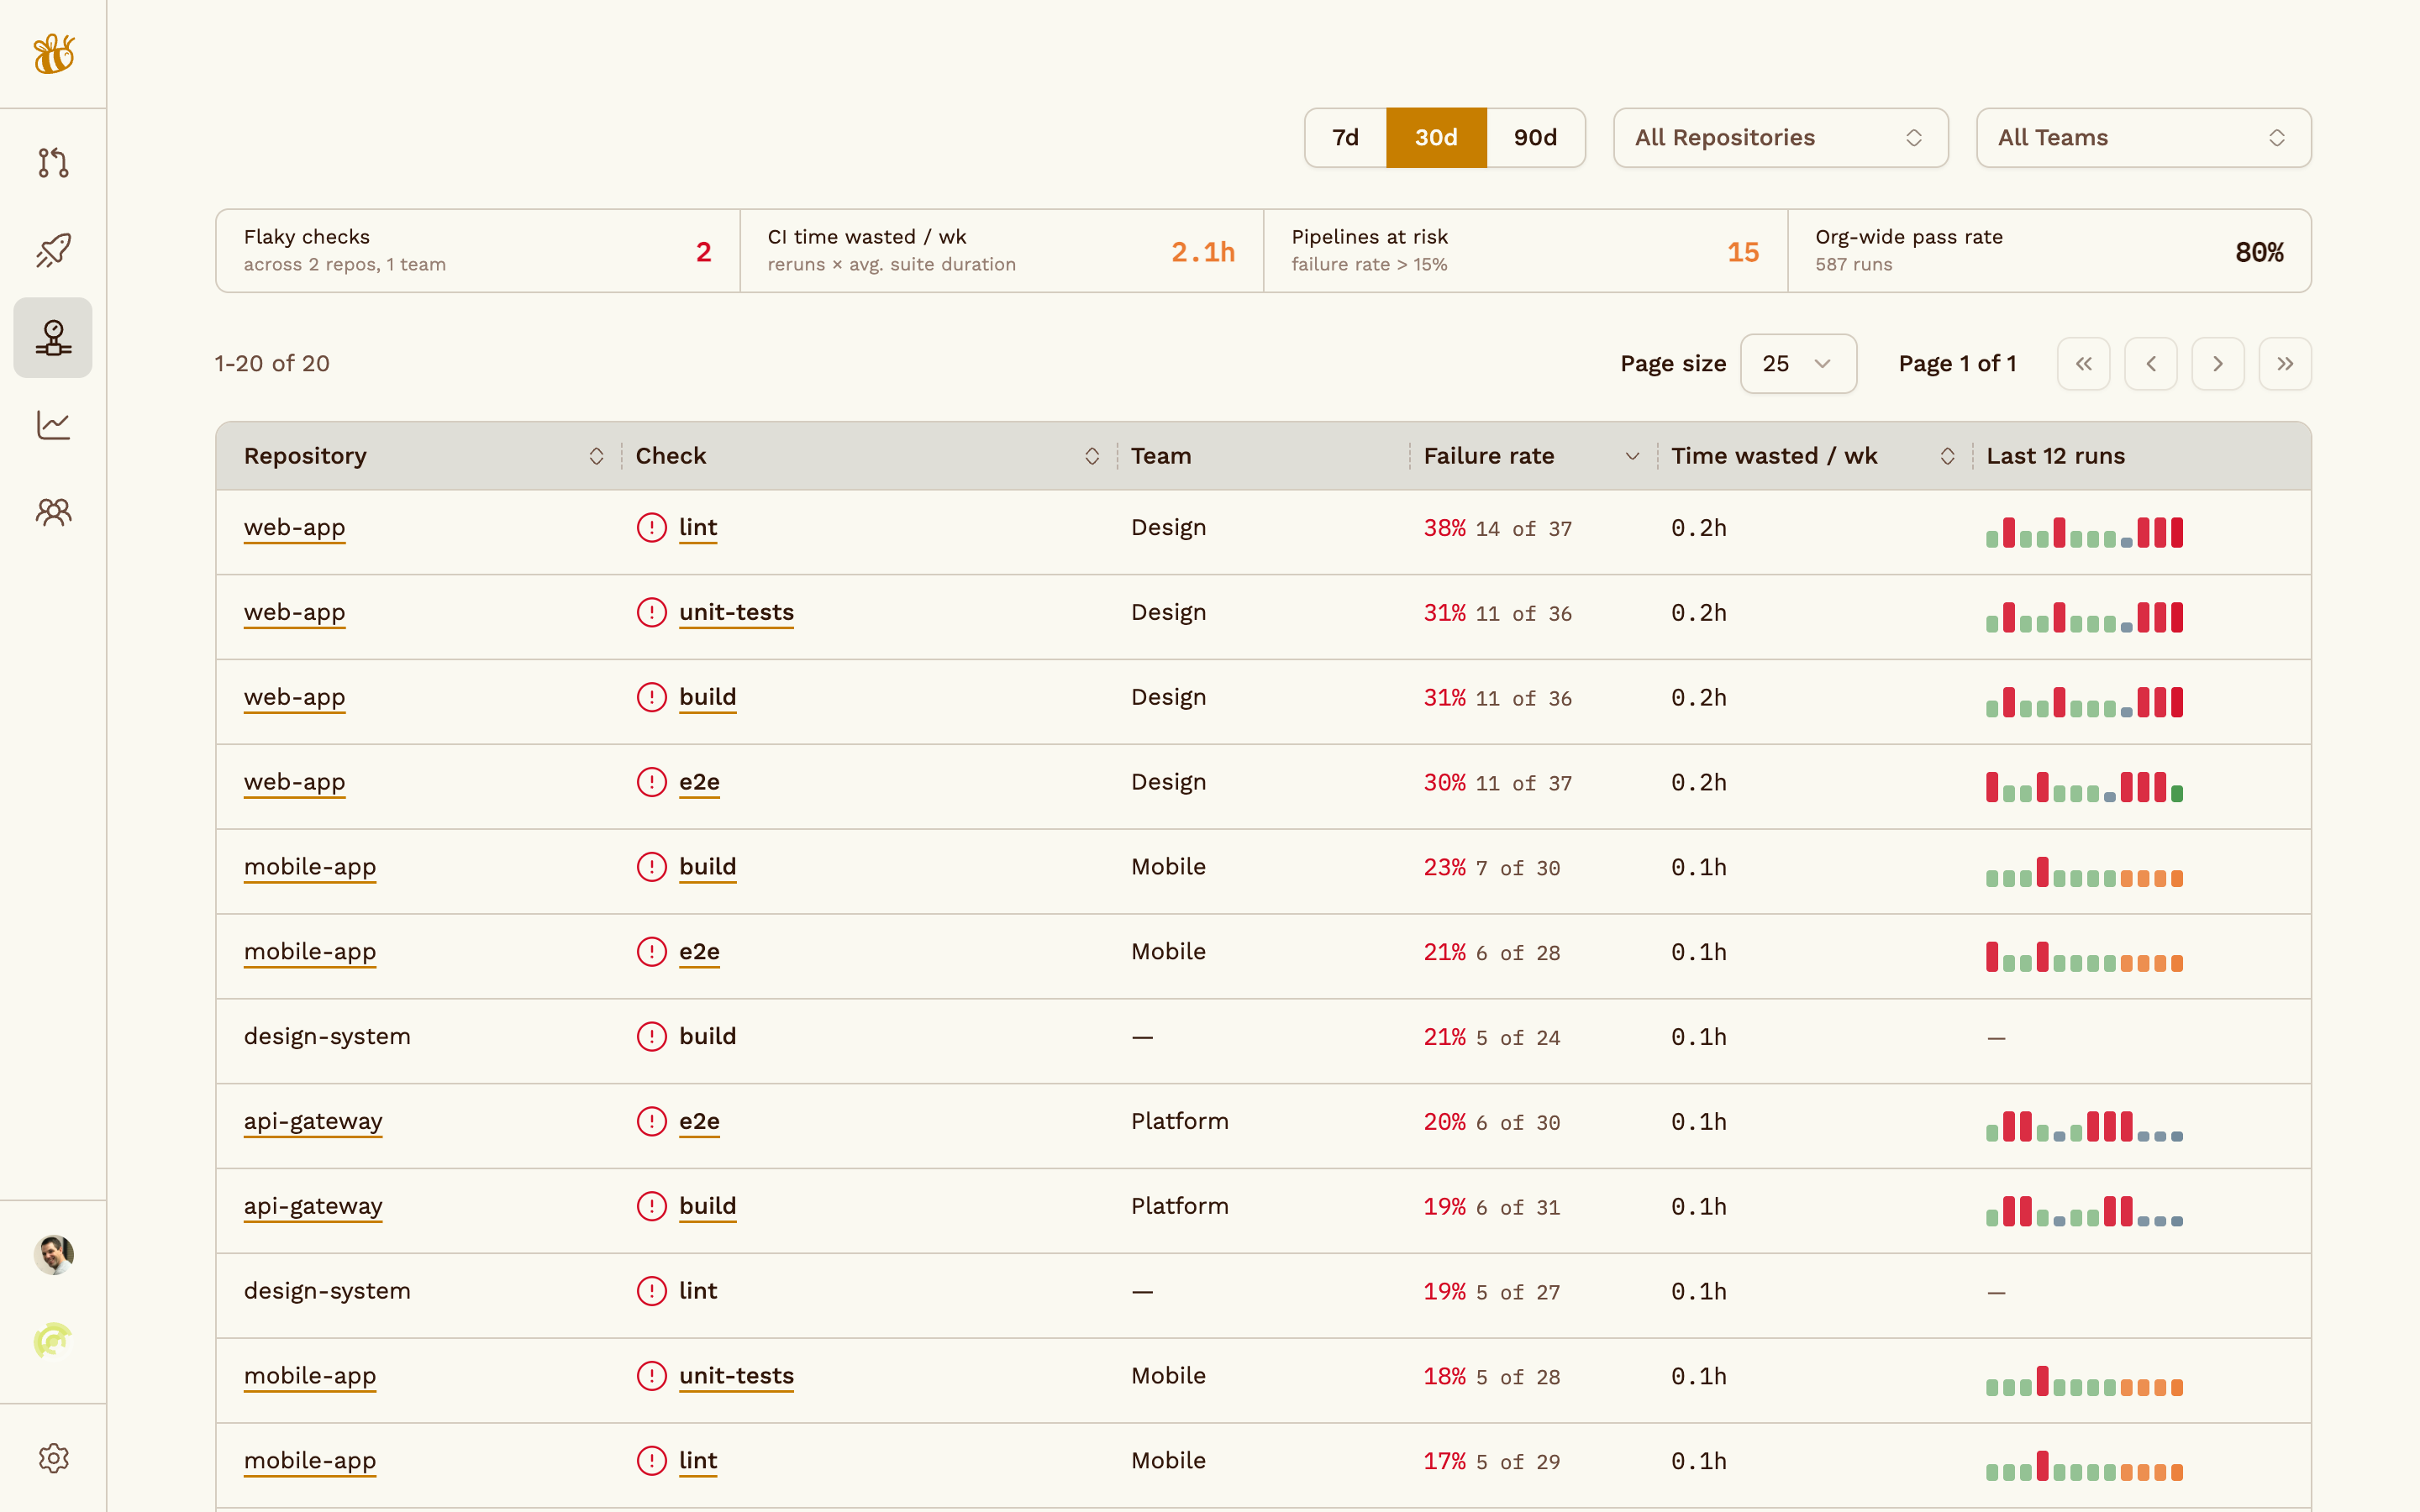Click the green swirl organization icon
The width and height of the screenshot is (2420, 1512).
point(53,1341)
